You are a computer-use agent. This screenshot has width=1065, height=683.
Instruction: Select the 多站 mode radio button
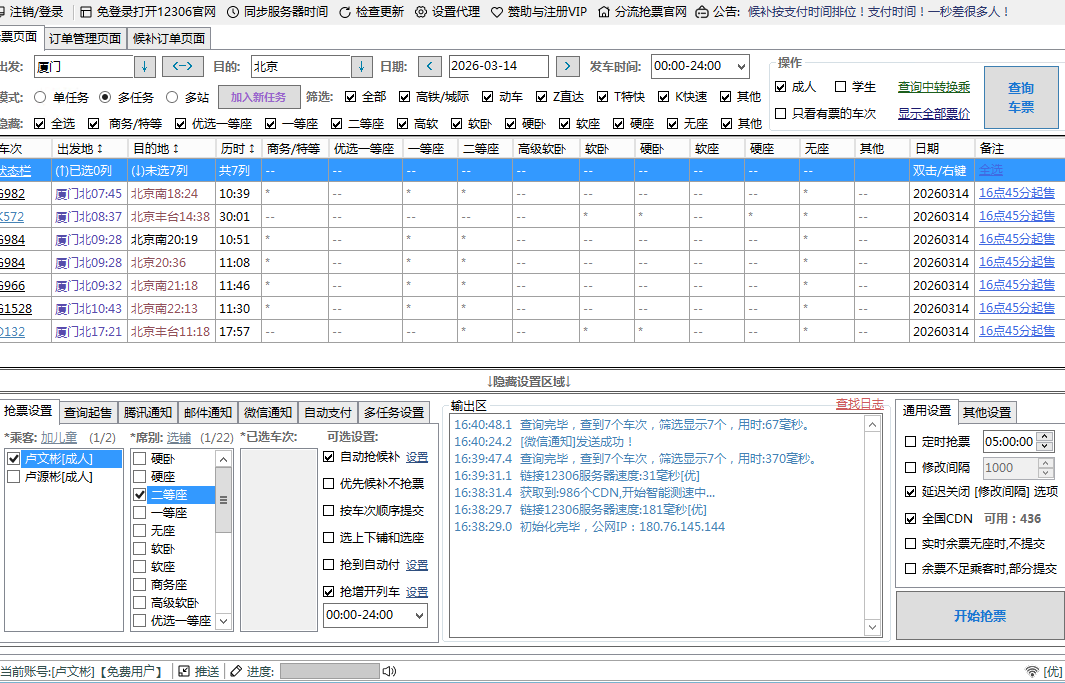click(x=171, y=97)
